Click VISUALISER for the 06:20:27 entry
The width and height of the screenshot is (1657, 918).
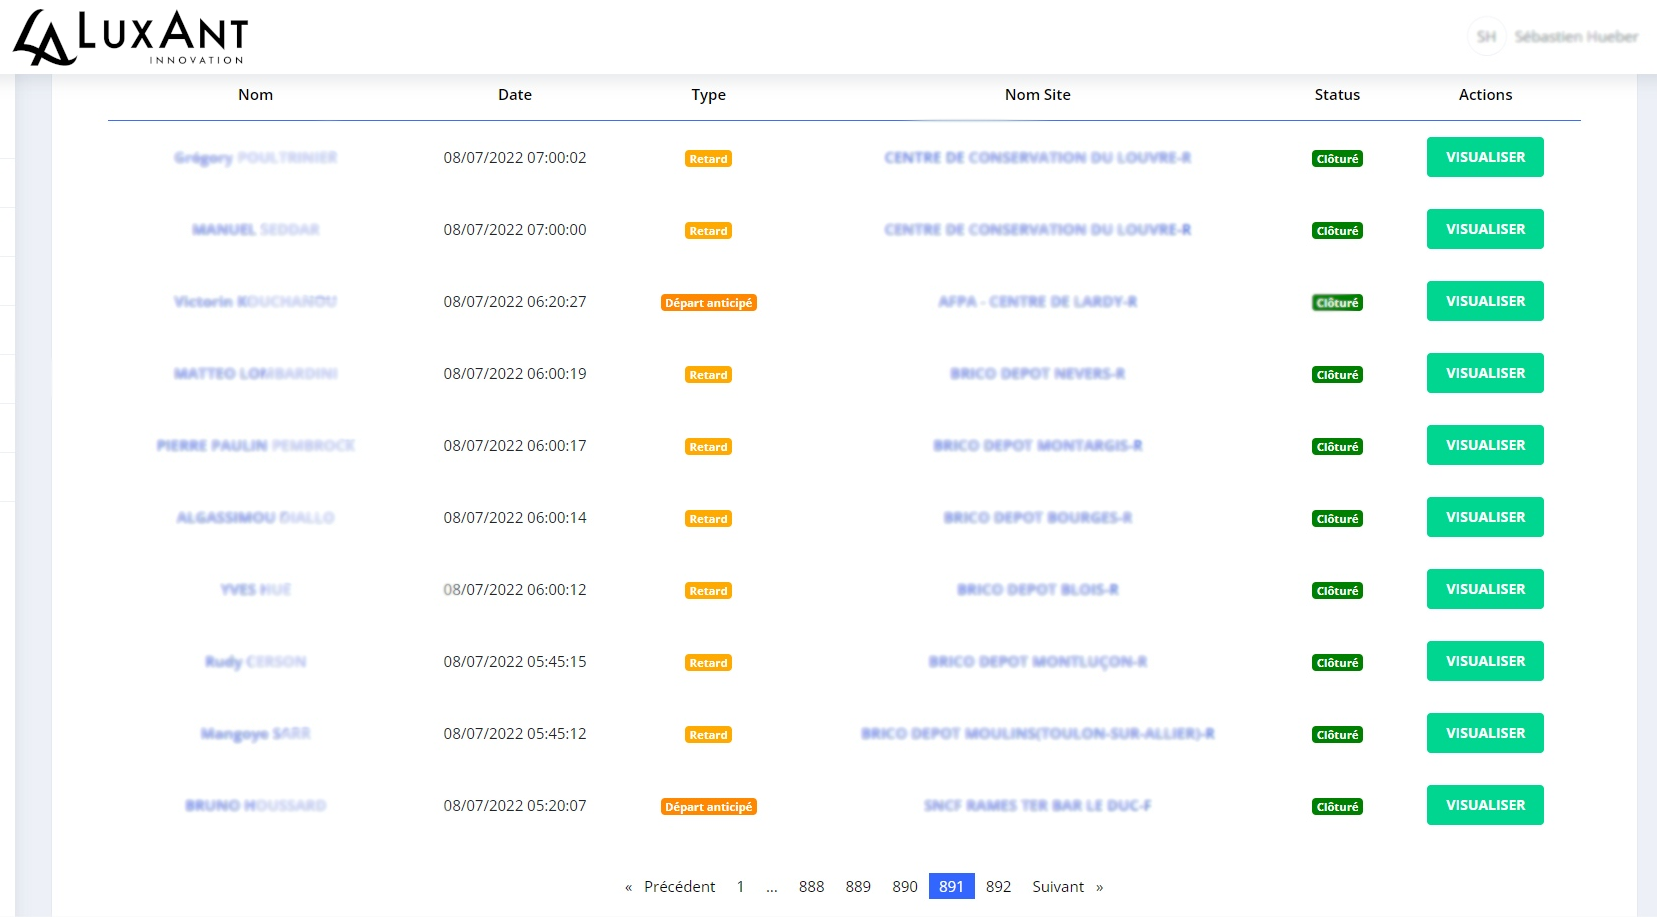click(1484, 301)
